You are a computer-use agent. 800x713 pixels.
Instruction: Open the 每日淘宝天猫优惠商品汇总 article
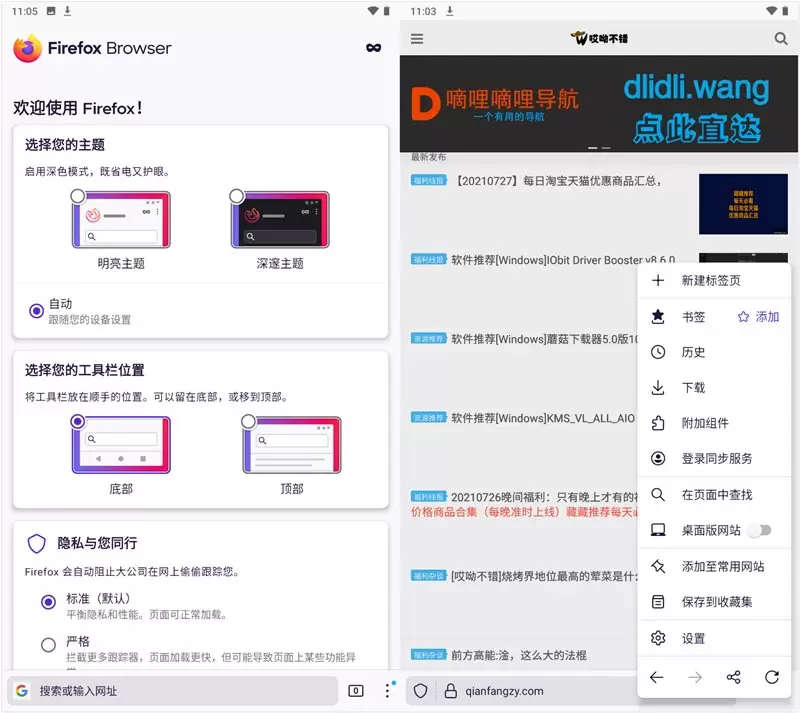click(x=557, y=181)
